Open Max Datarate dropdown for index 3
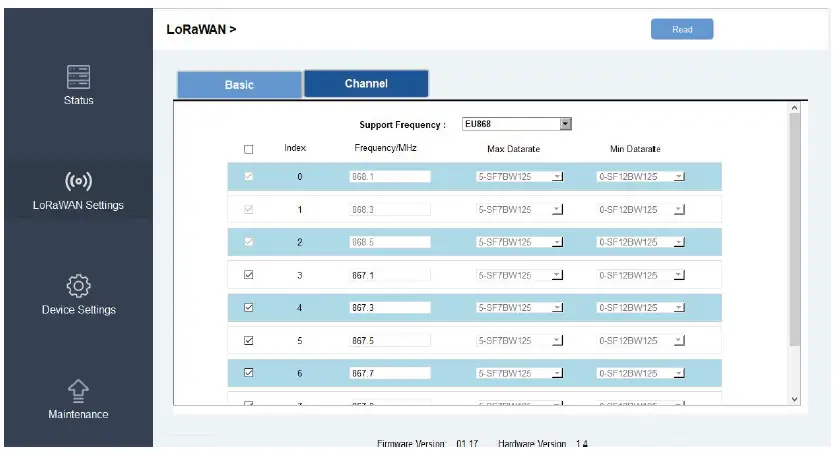 (519, 275)
